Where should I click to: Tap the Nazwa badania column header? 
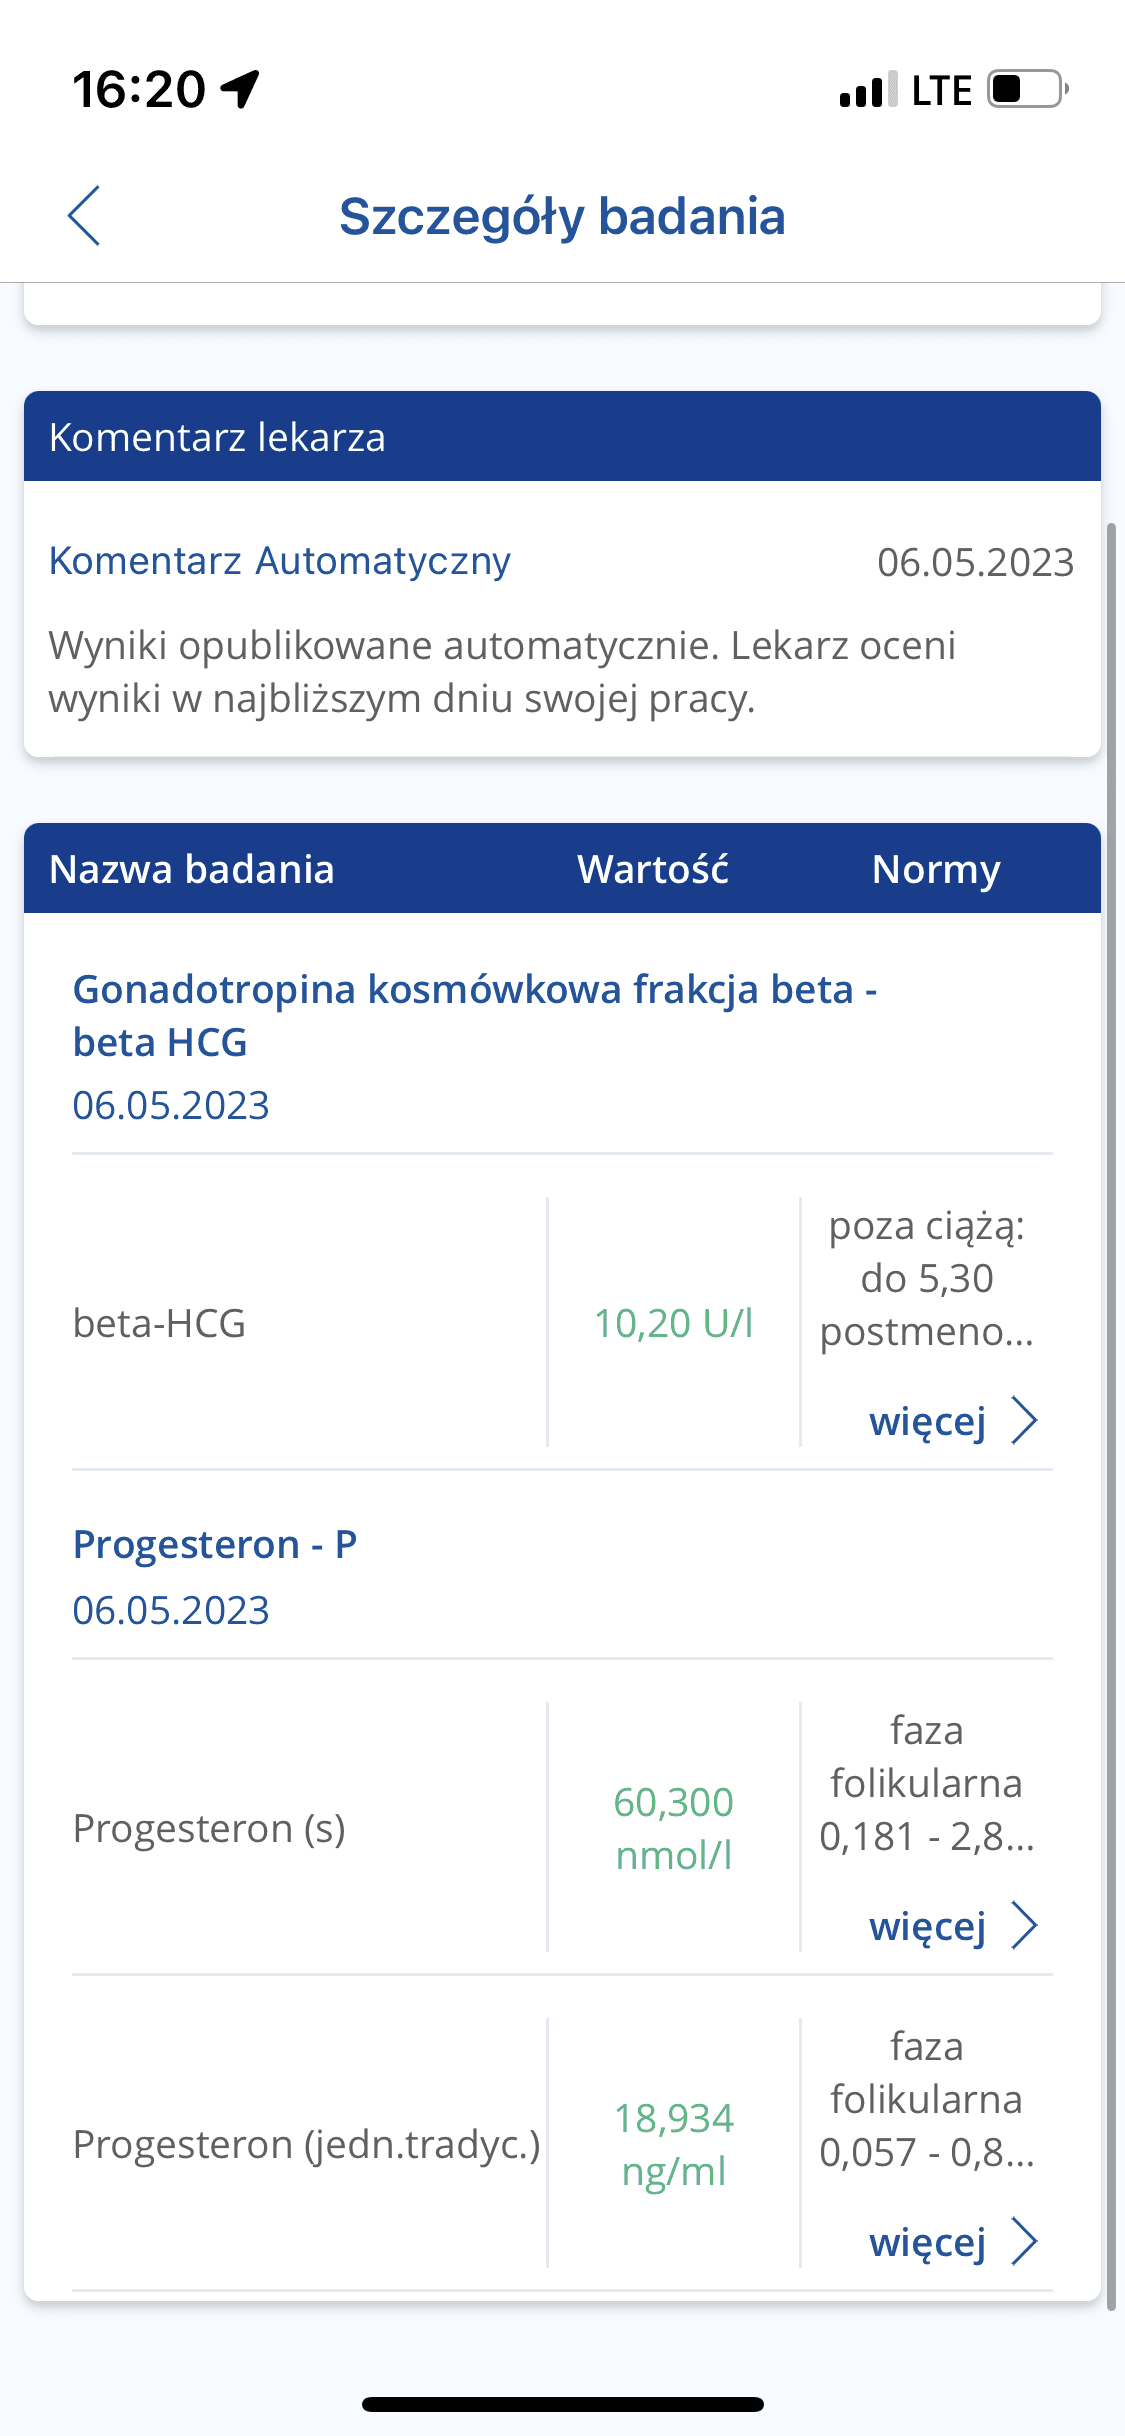click(x=192, y=869)
